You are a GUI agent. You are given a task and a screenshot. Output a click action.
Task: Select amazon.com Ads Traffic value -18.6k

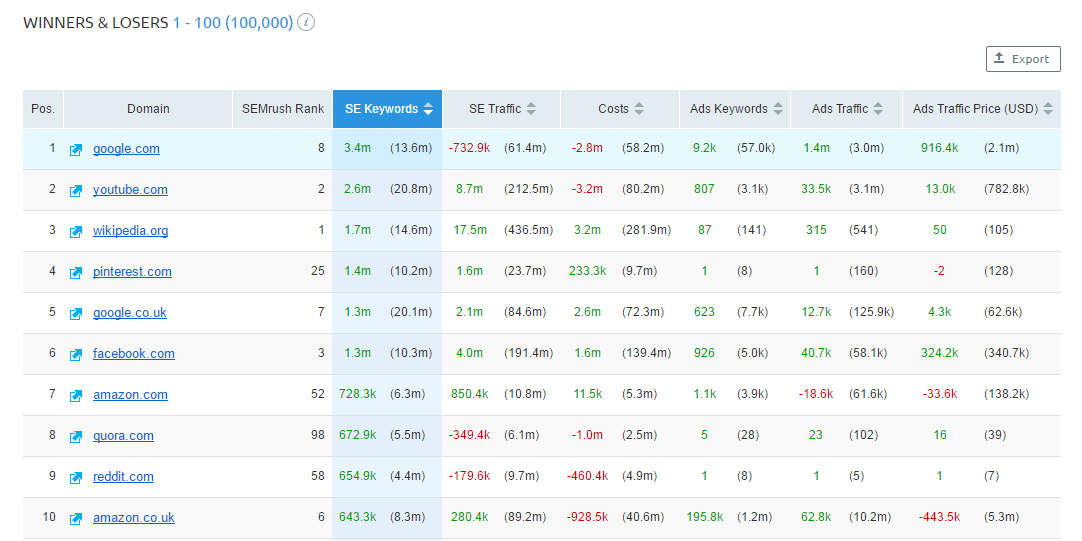[816, 395]
